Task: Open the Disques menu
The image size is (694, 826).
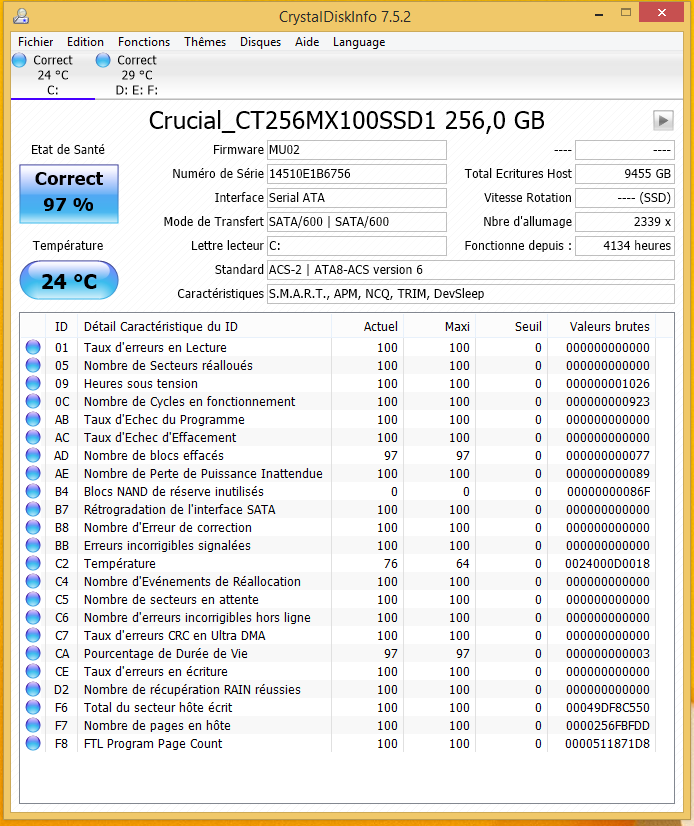Action: point(260,42)
